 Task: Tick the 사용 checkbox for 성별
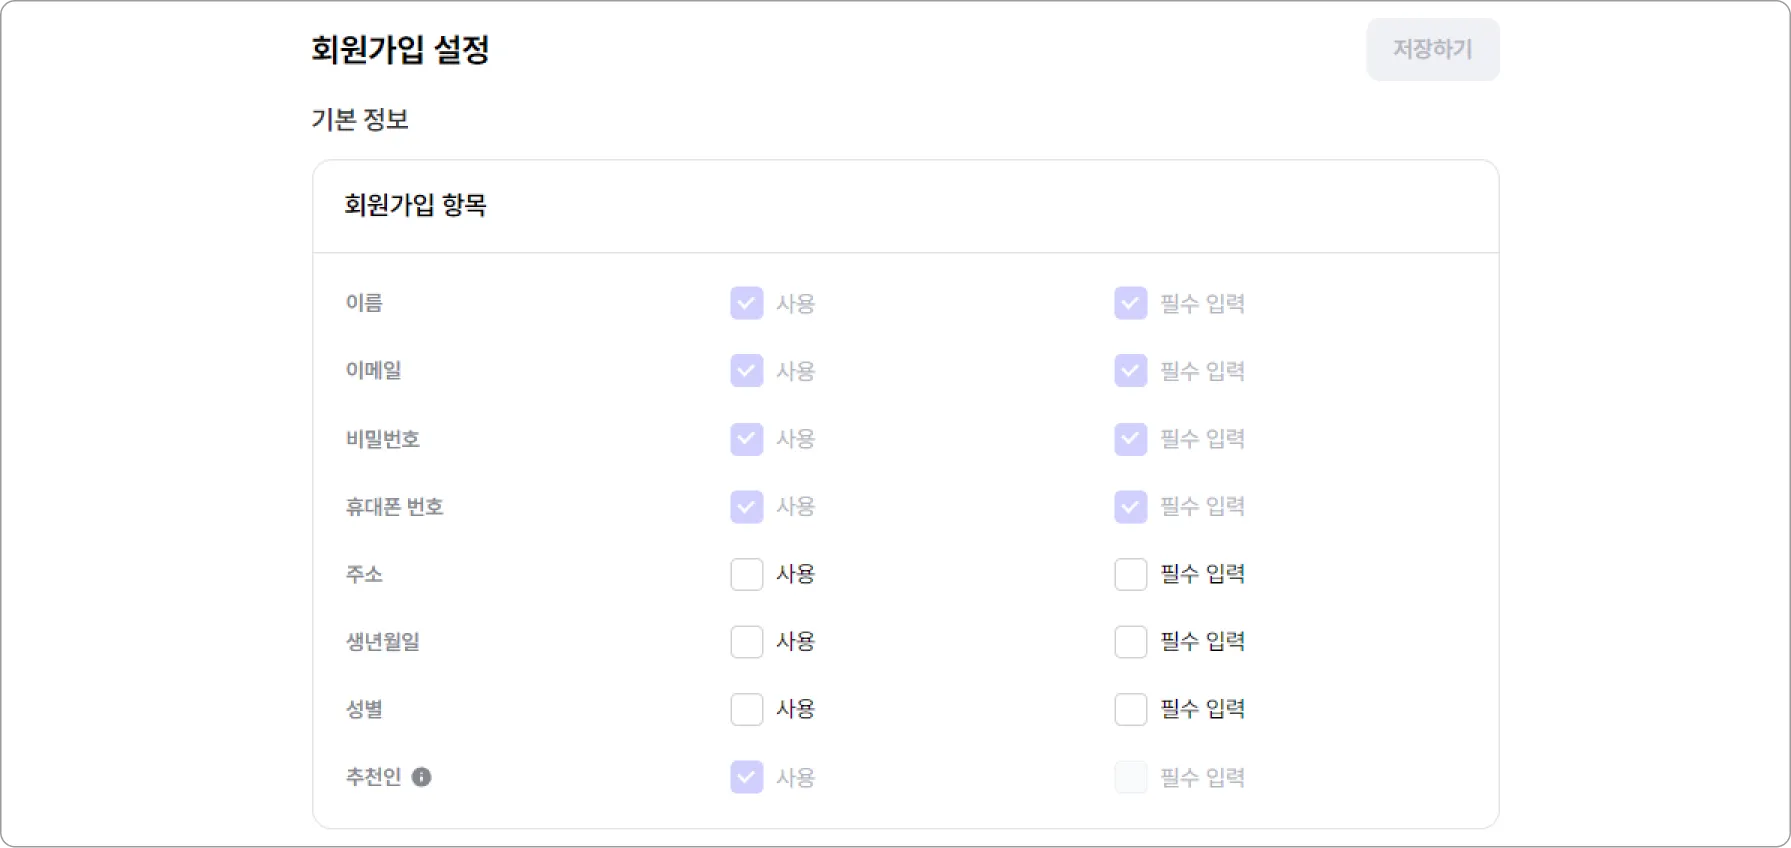pos(747,709)
